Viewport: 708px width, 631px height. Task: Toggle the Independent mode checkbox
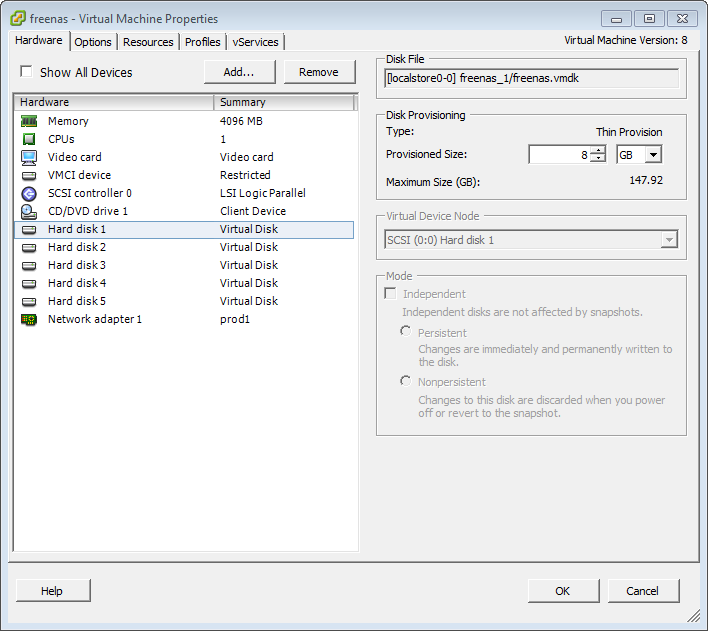click(x=391, y=294)
